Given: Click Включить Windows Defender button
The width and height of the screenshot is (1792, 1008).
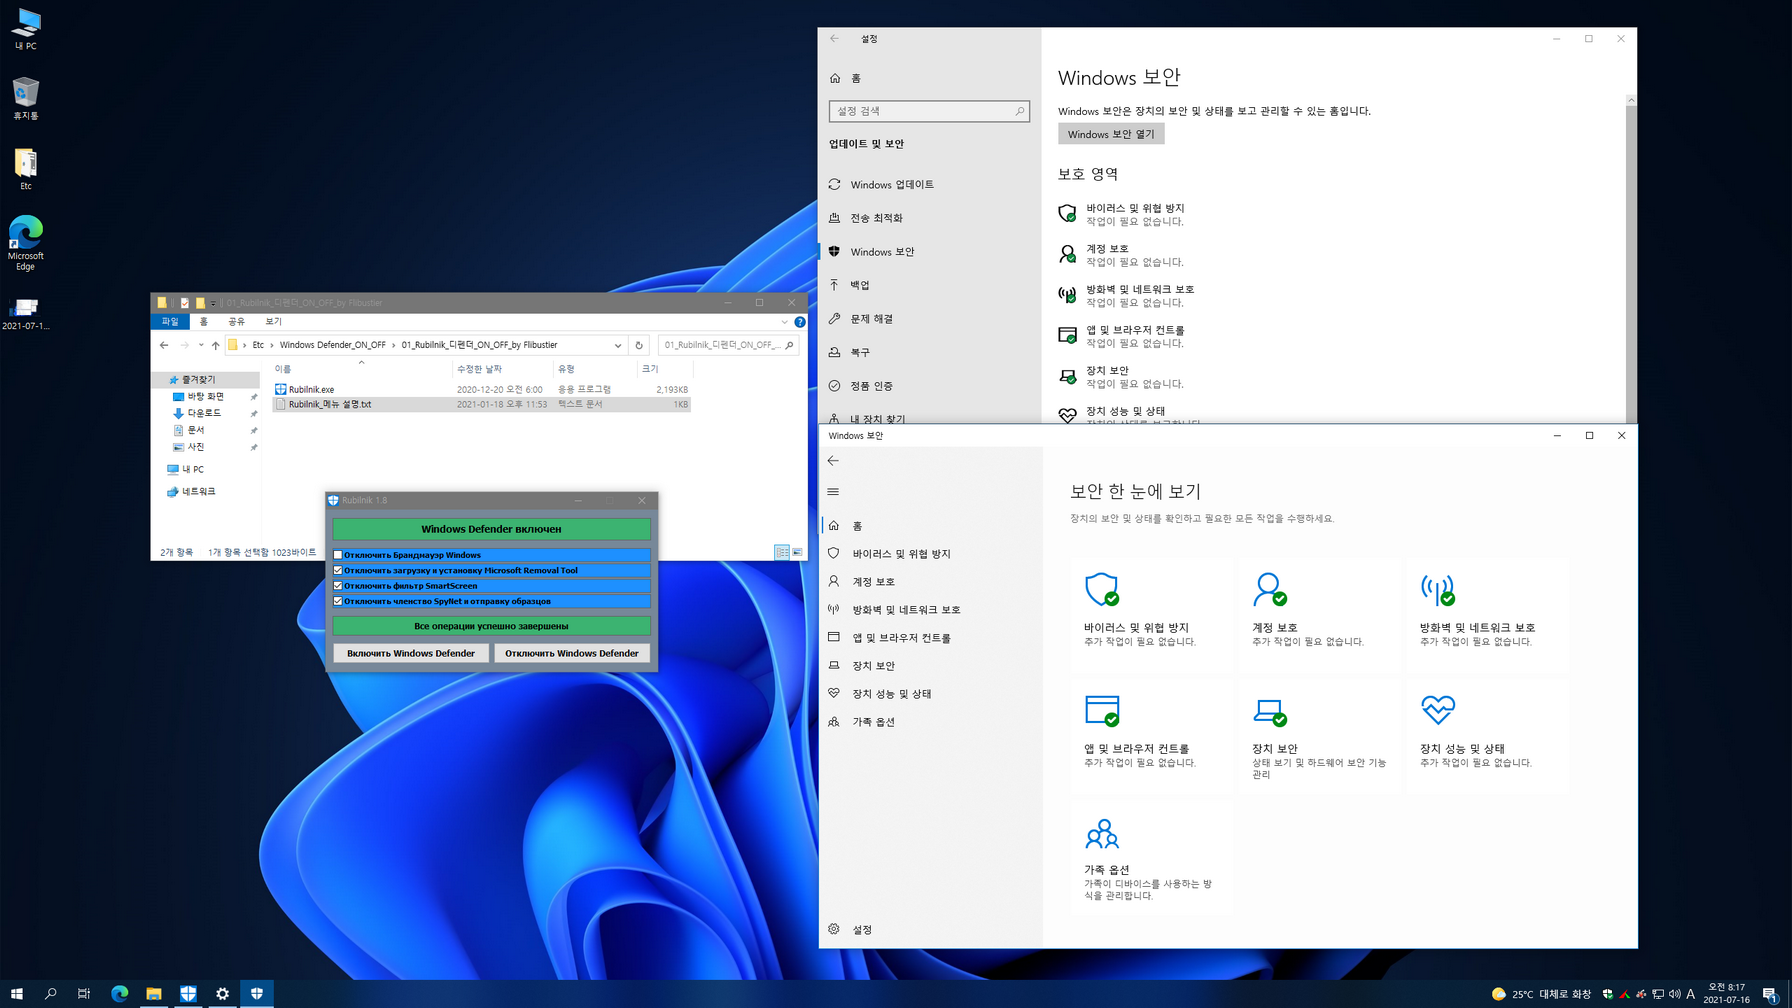Looking at the screenshot, I should click(x=411, y=653).
